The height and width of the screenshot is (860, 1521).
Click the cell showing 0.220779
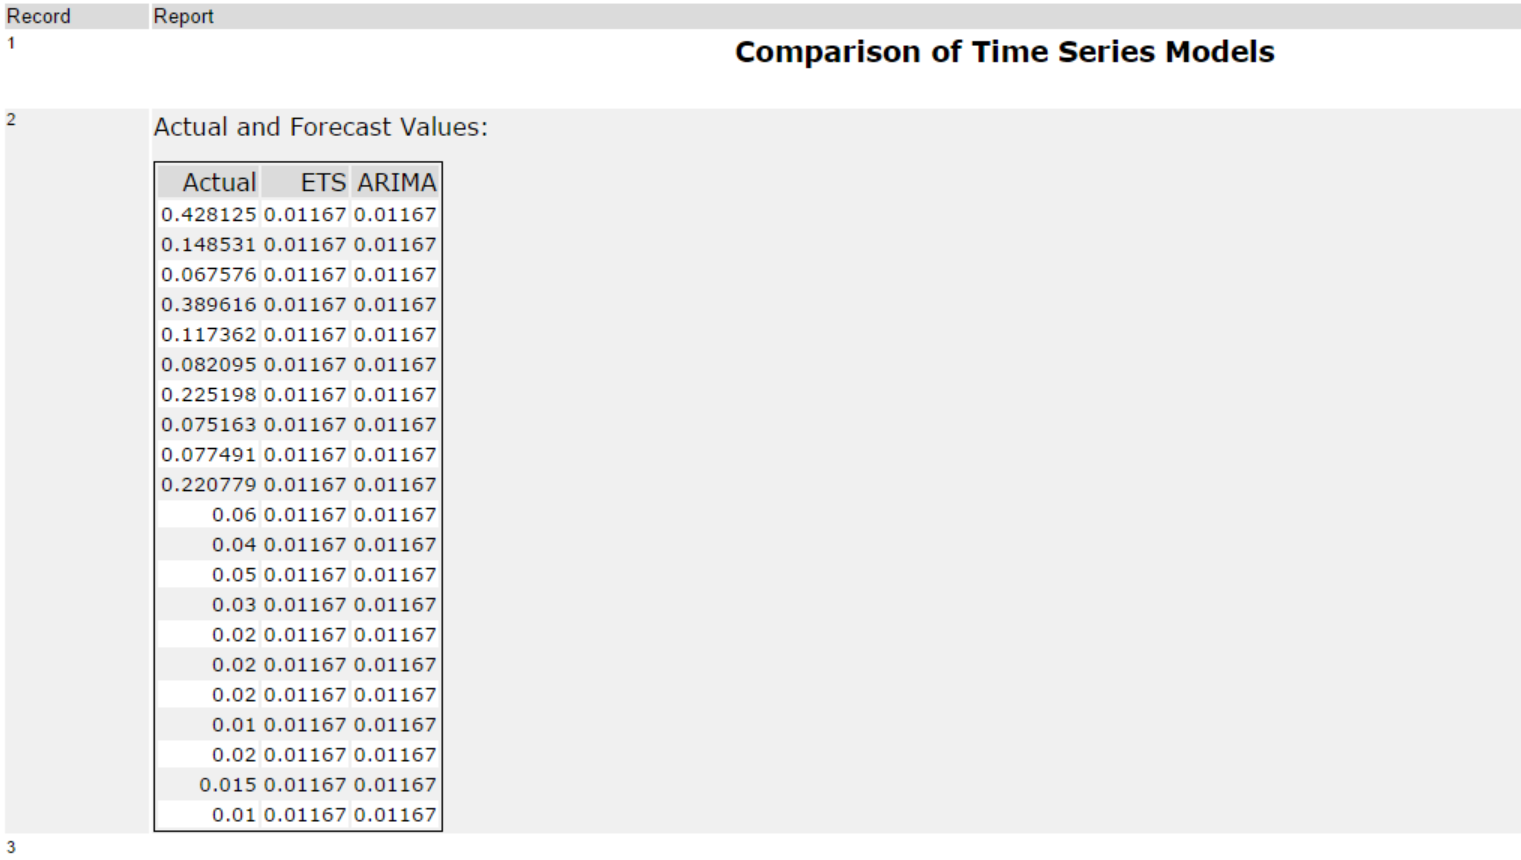(x=209, y=484)
